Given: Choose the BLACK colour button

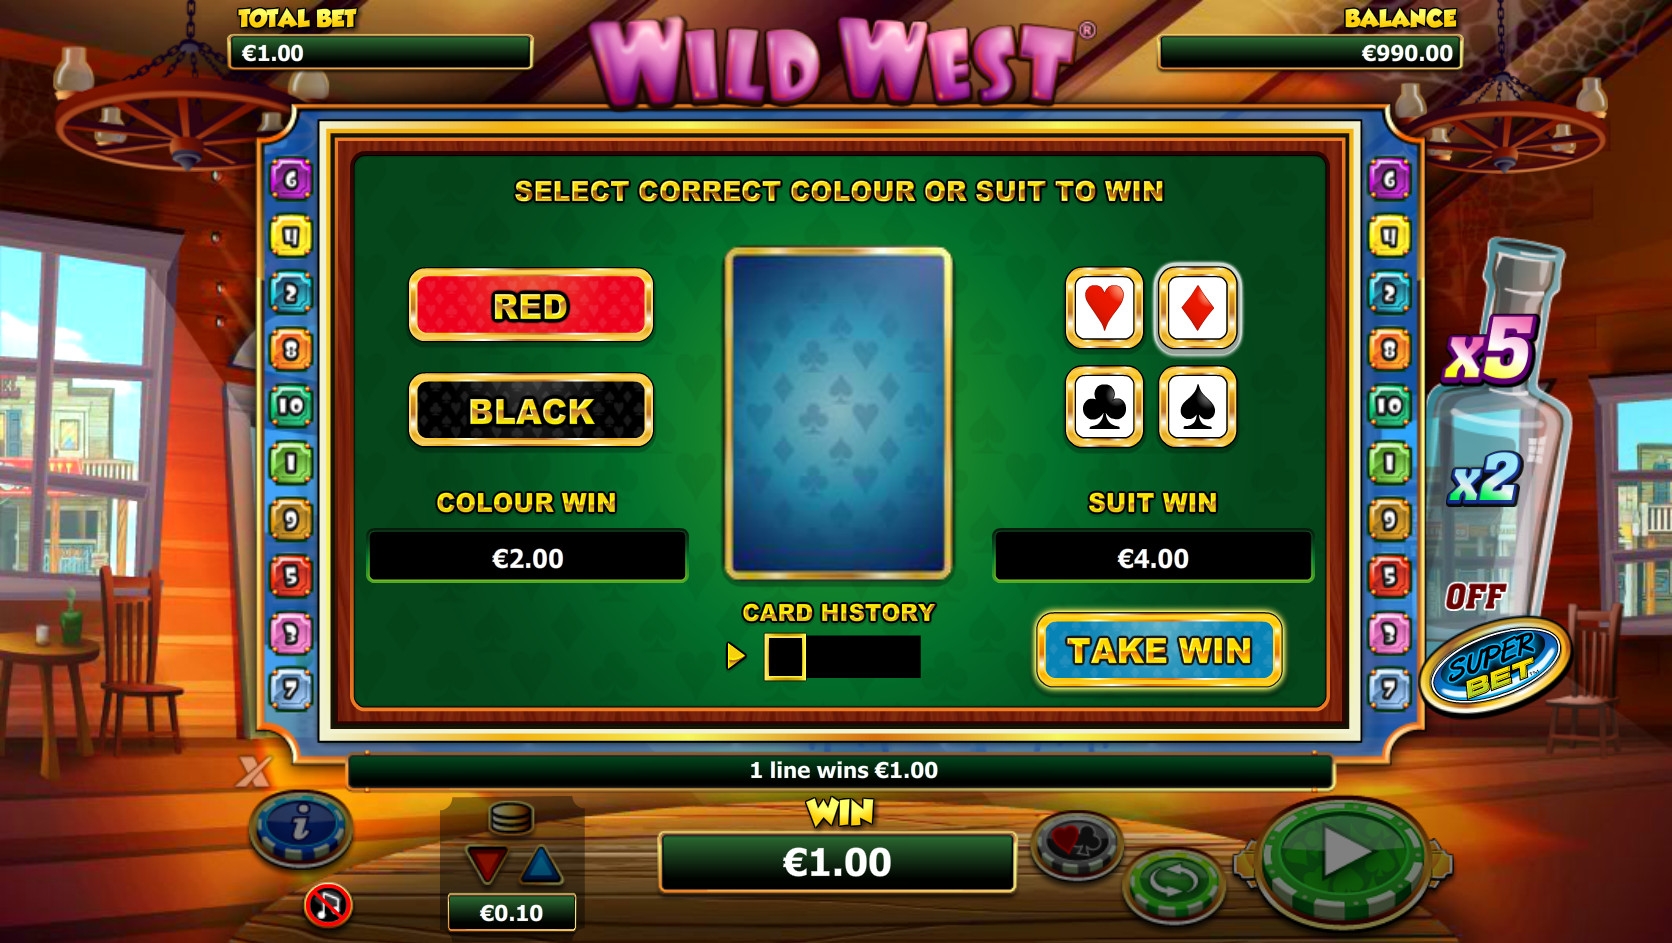Looking at the screenshot, I should click(x=531, y=410).
